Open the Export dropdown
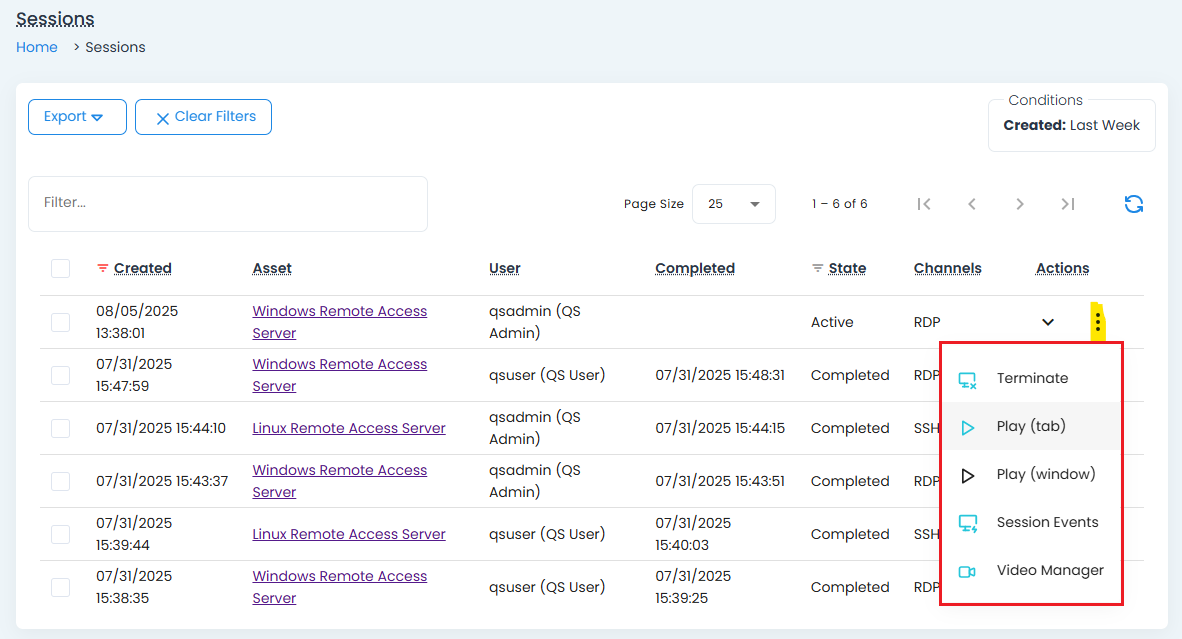 click(77, 117)
